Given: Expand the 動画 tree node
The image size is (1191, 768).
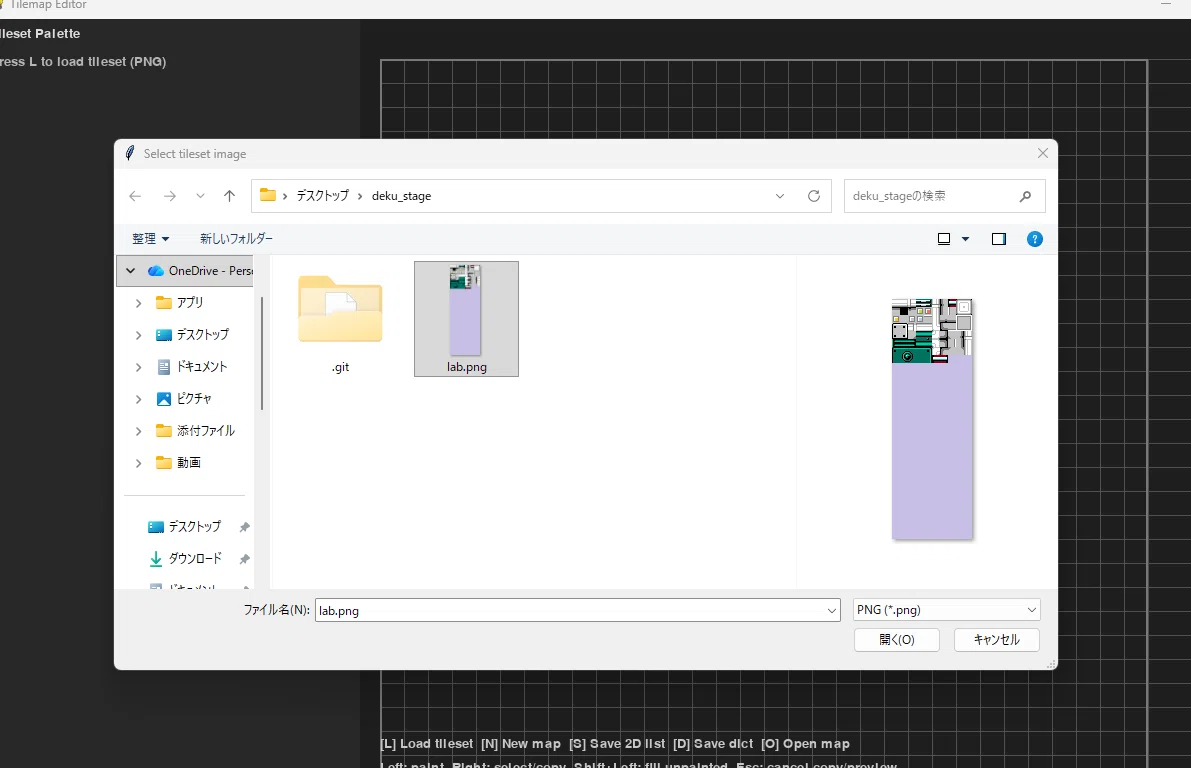Looking at the screenshot, I should 138,463.
